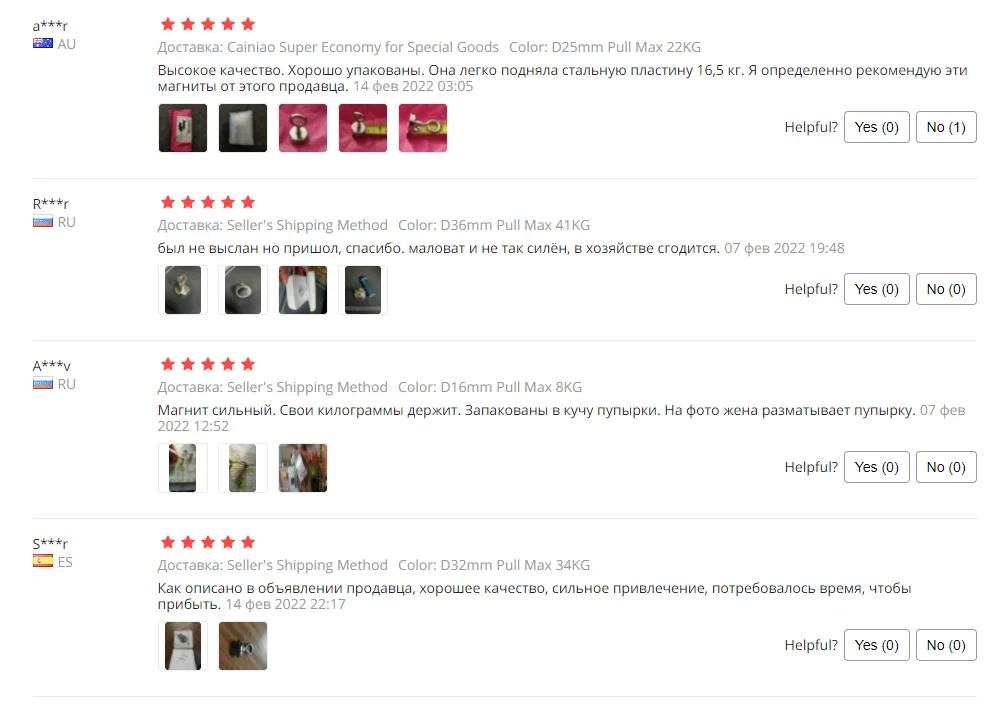Image resolution: width=997 pixels, height=711 pixels.
Task: Mark R***r's review as helpful with Yes
Action: click(876, 289)
